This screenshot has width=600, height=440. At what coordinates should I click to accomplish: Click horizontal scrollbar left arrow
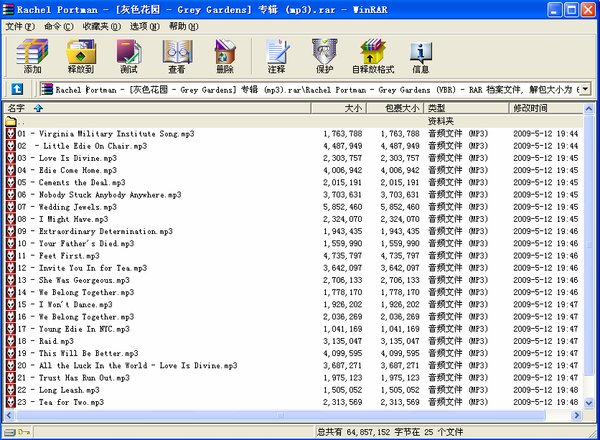tap(10, 415)
